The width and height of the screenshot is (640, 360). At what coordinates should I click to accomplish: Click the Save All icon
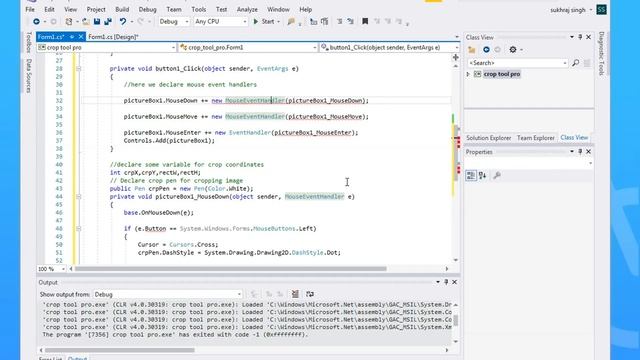pos(108,22)
